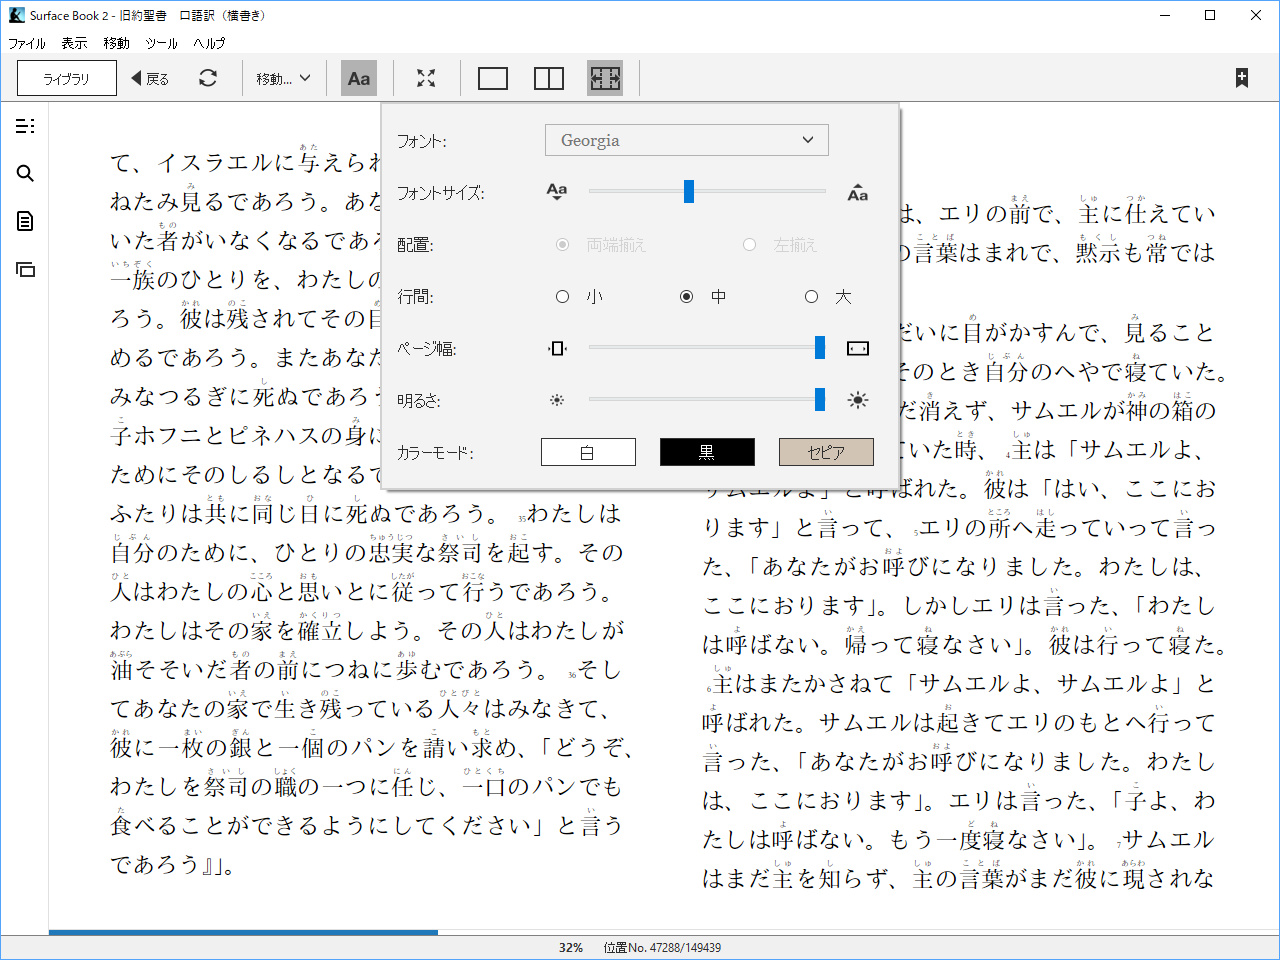The width and height of the screenshot is (1280, 960).
Task: Go to ライブラリ library
Action: click(x=67, y=78)
